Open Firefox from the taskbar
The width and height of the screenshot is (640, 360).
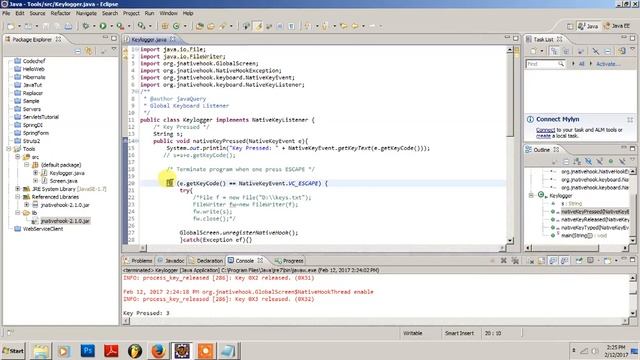point(158,351)
